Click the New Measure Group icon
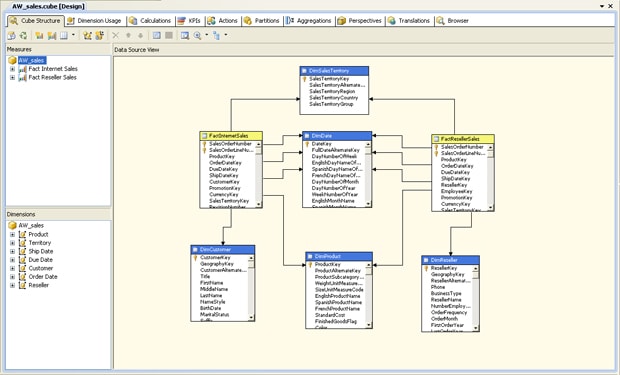Image resolution: width=620 pixels, height=375 pixels. [x=51, y=36]
